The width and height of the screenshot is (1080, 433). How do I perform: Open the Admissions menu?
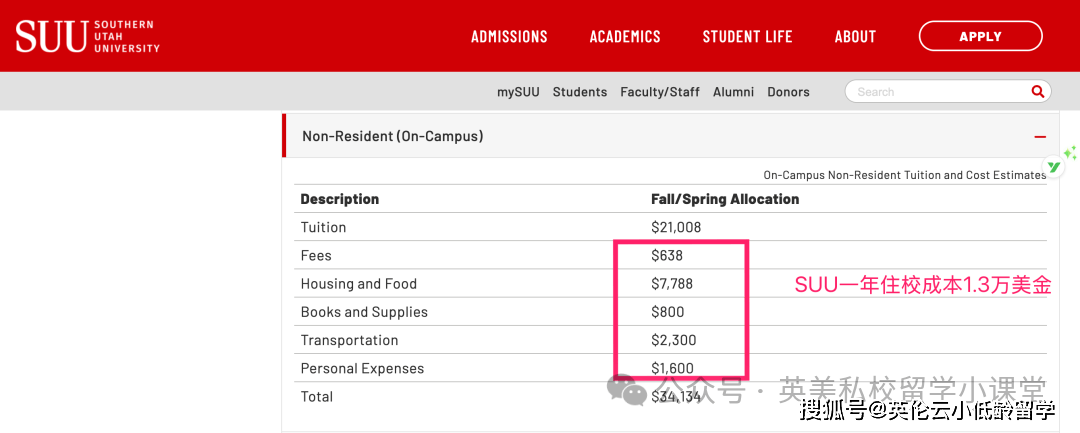509,36
